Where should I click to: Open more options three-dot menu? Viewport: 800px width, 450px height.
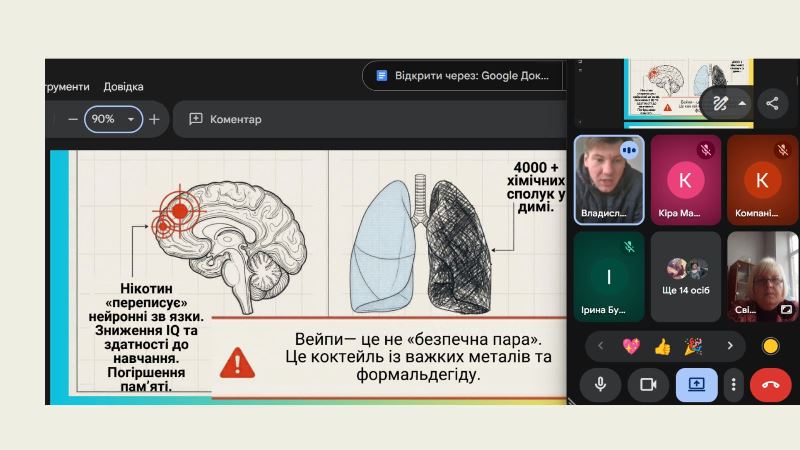tap(733, 384)
